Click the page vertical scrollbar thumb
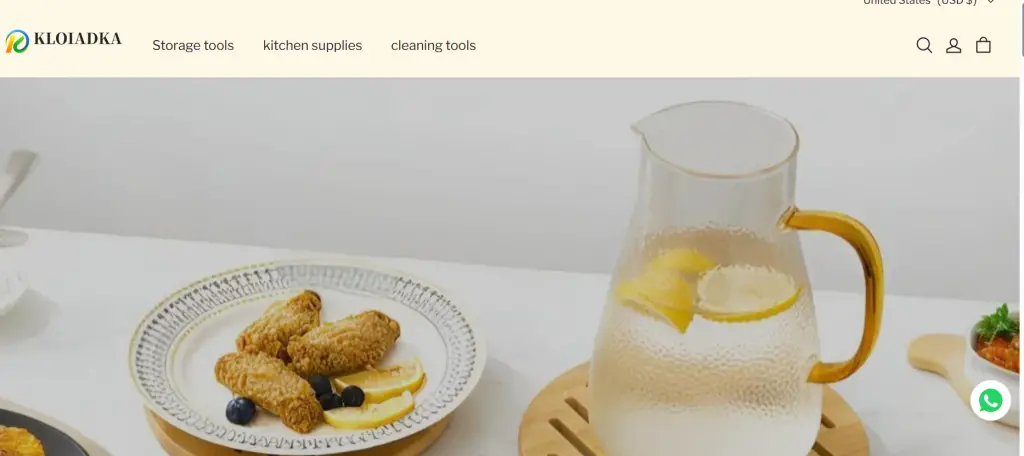Viewport: 1024px width, 456px height. point(1021,28)
